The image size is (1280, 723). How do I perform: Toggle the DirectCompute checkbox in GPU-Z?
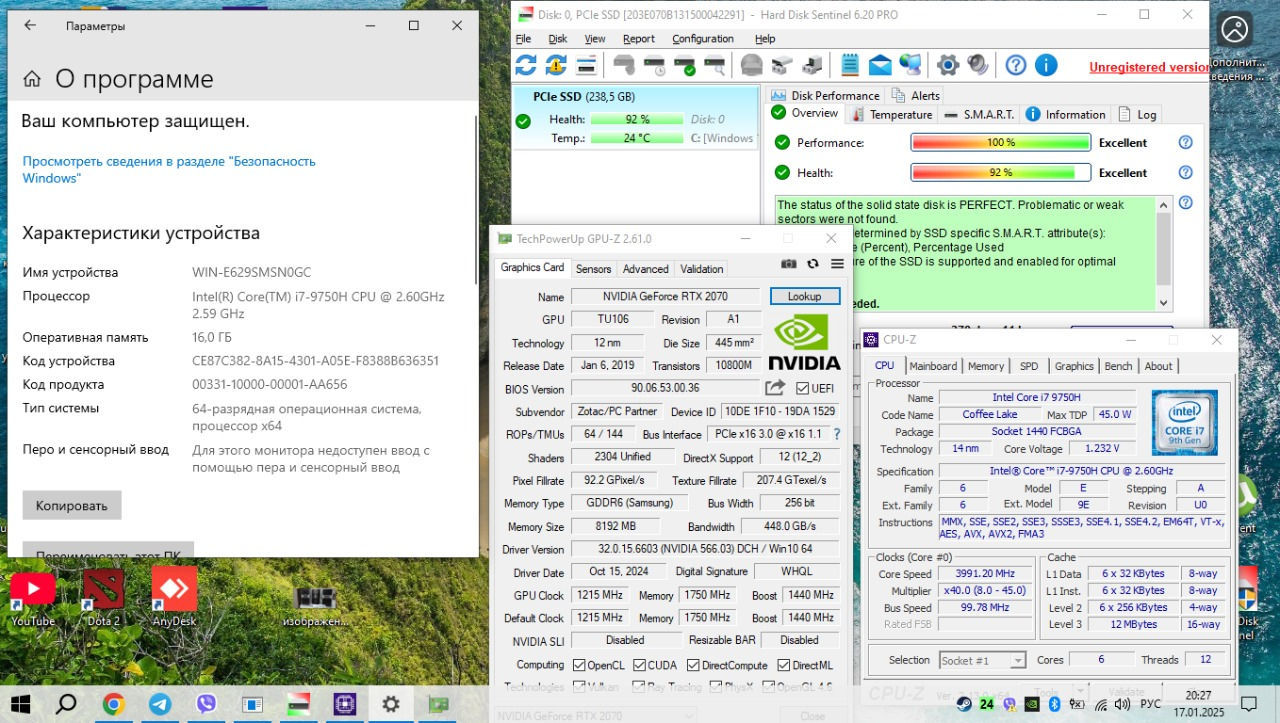click(x=692, y=665)
